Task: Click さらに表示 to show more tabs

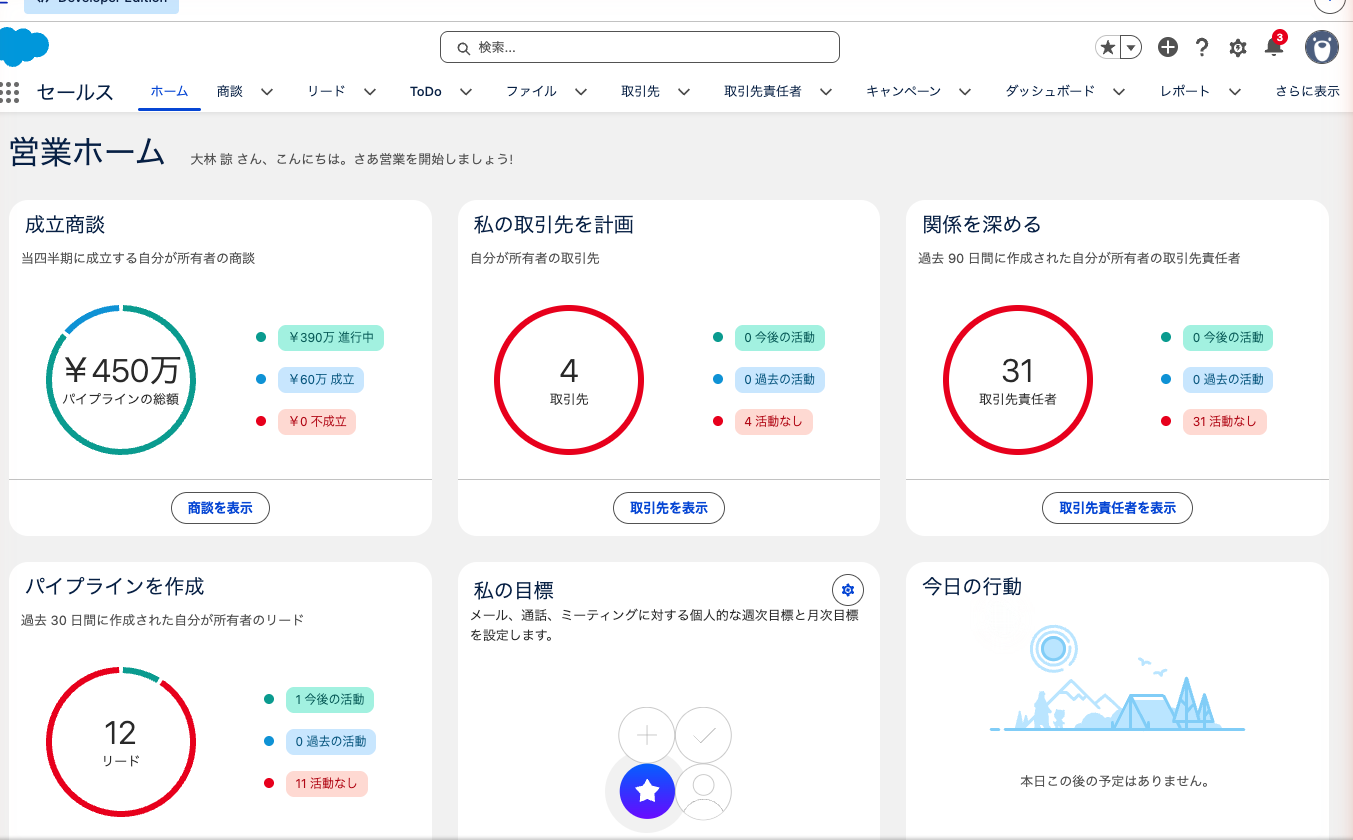Action: coord(1307,91)
